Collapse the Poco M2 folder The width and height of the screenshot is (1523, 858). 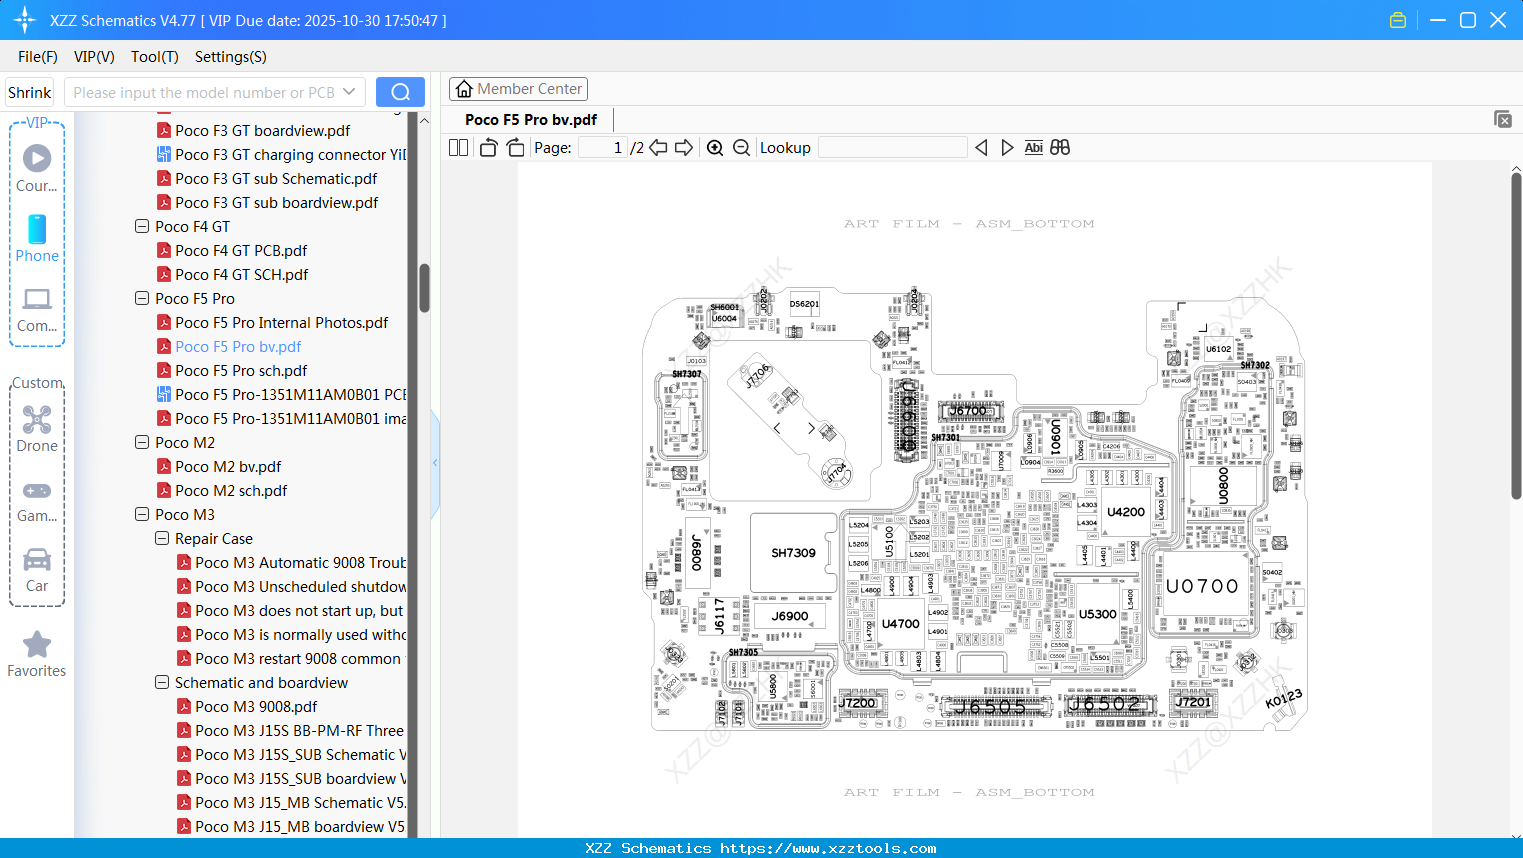pos(142,443)
